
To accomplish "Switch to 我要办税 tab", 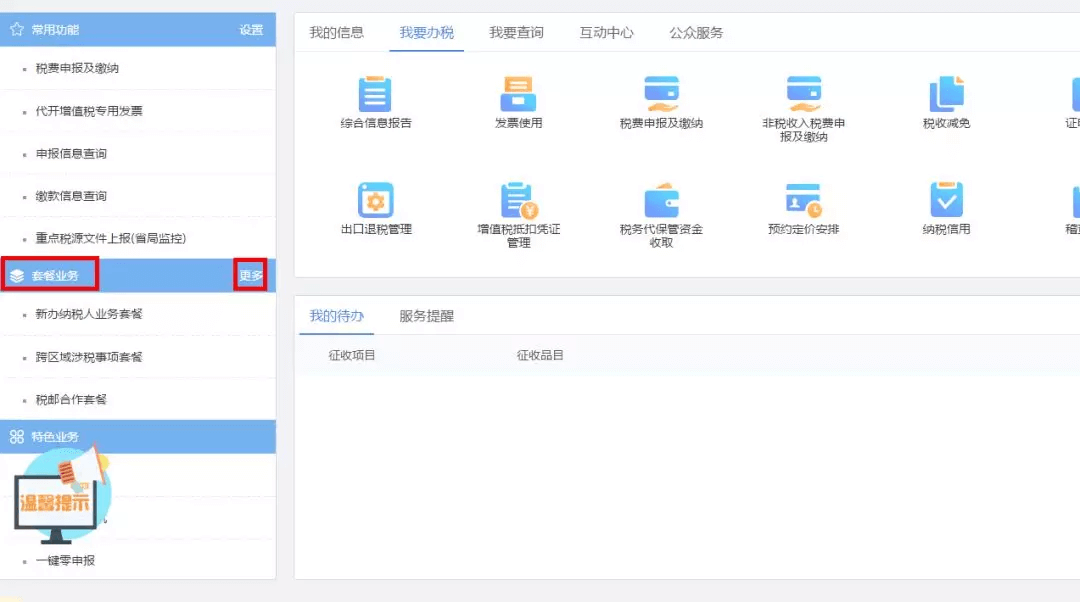I will click(x=426, y=32).
